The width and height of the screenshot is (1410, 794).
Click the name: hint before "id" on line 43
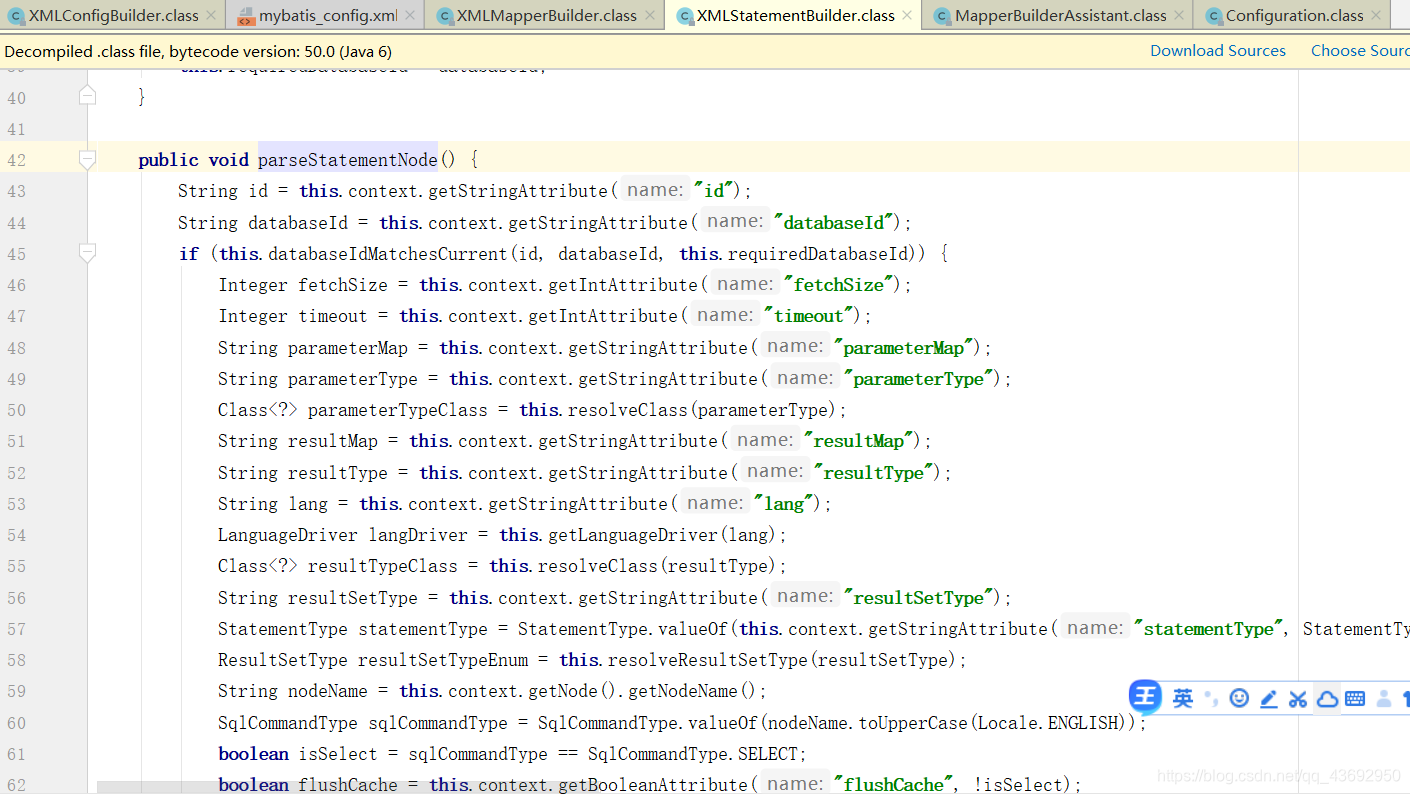[x=655, y=190]
